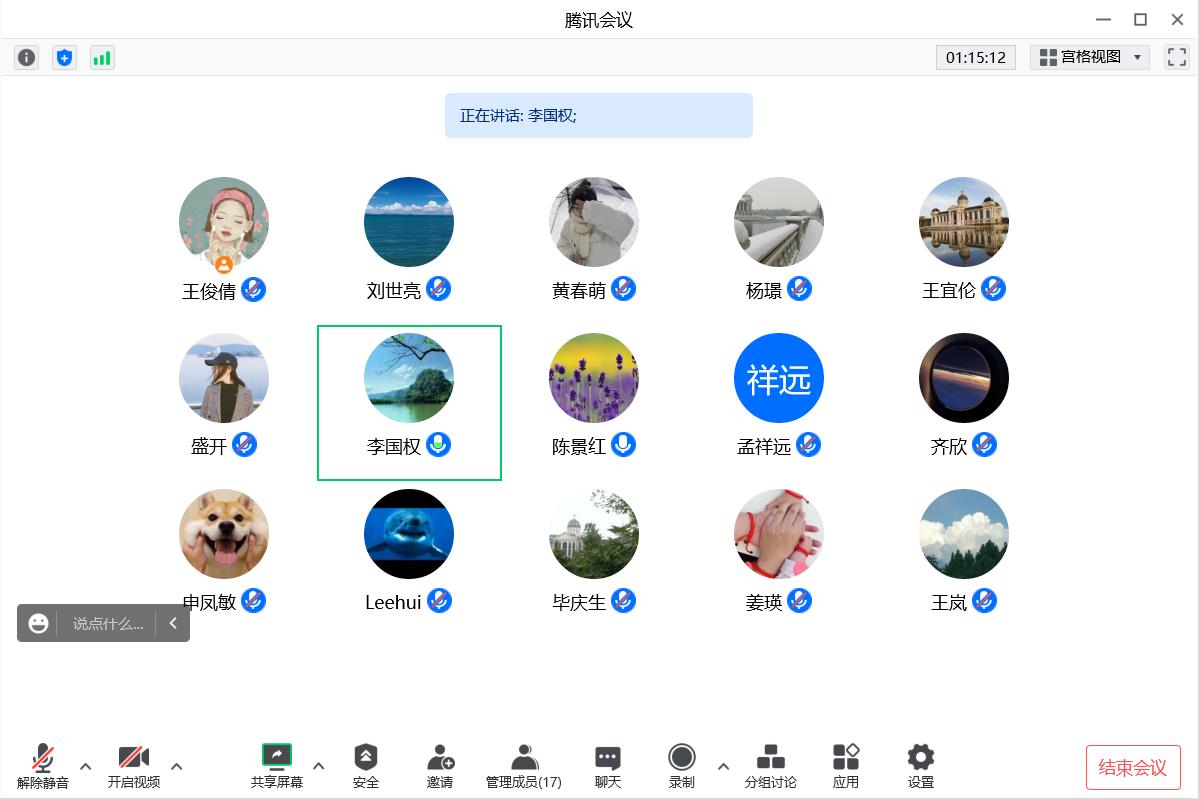This screenshot has height=799, width=1199.
Task: Open 管理成员(17) member list
Action: (x=523, y=766)
